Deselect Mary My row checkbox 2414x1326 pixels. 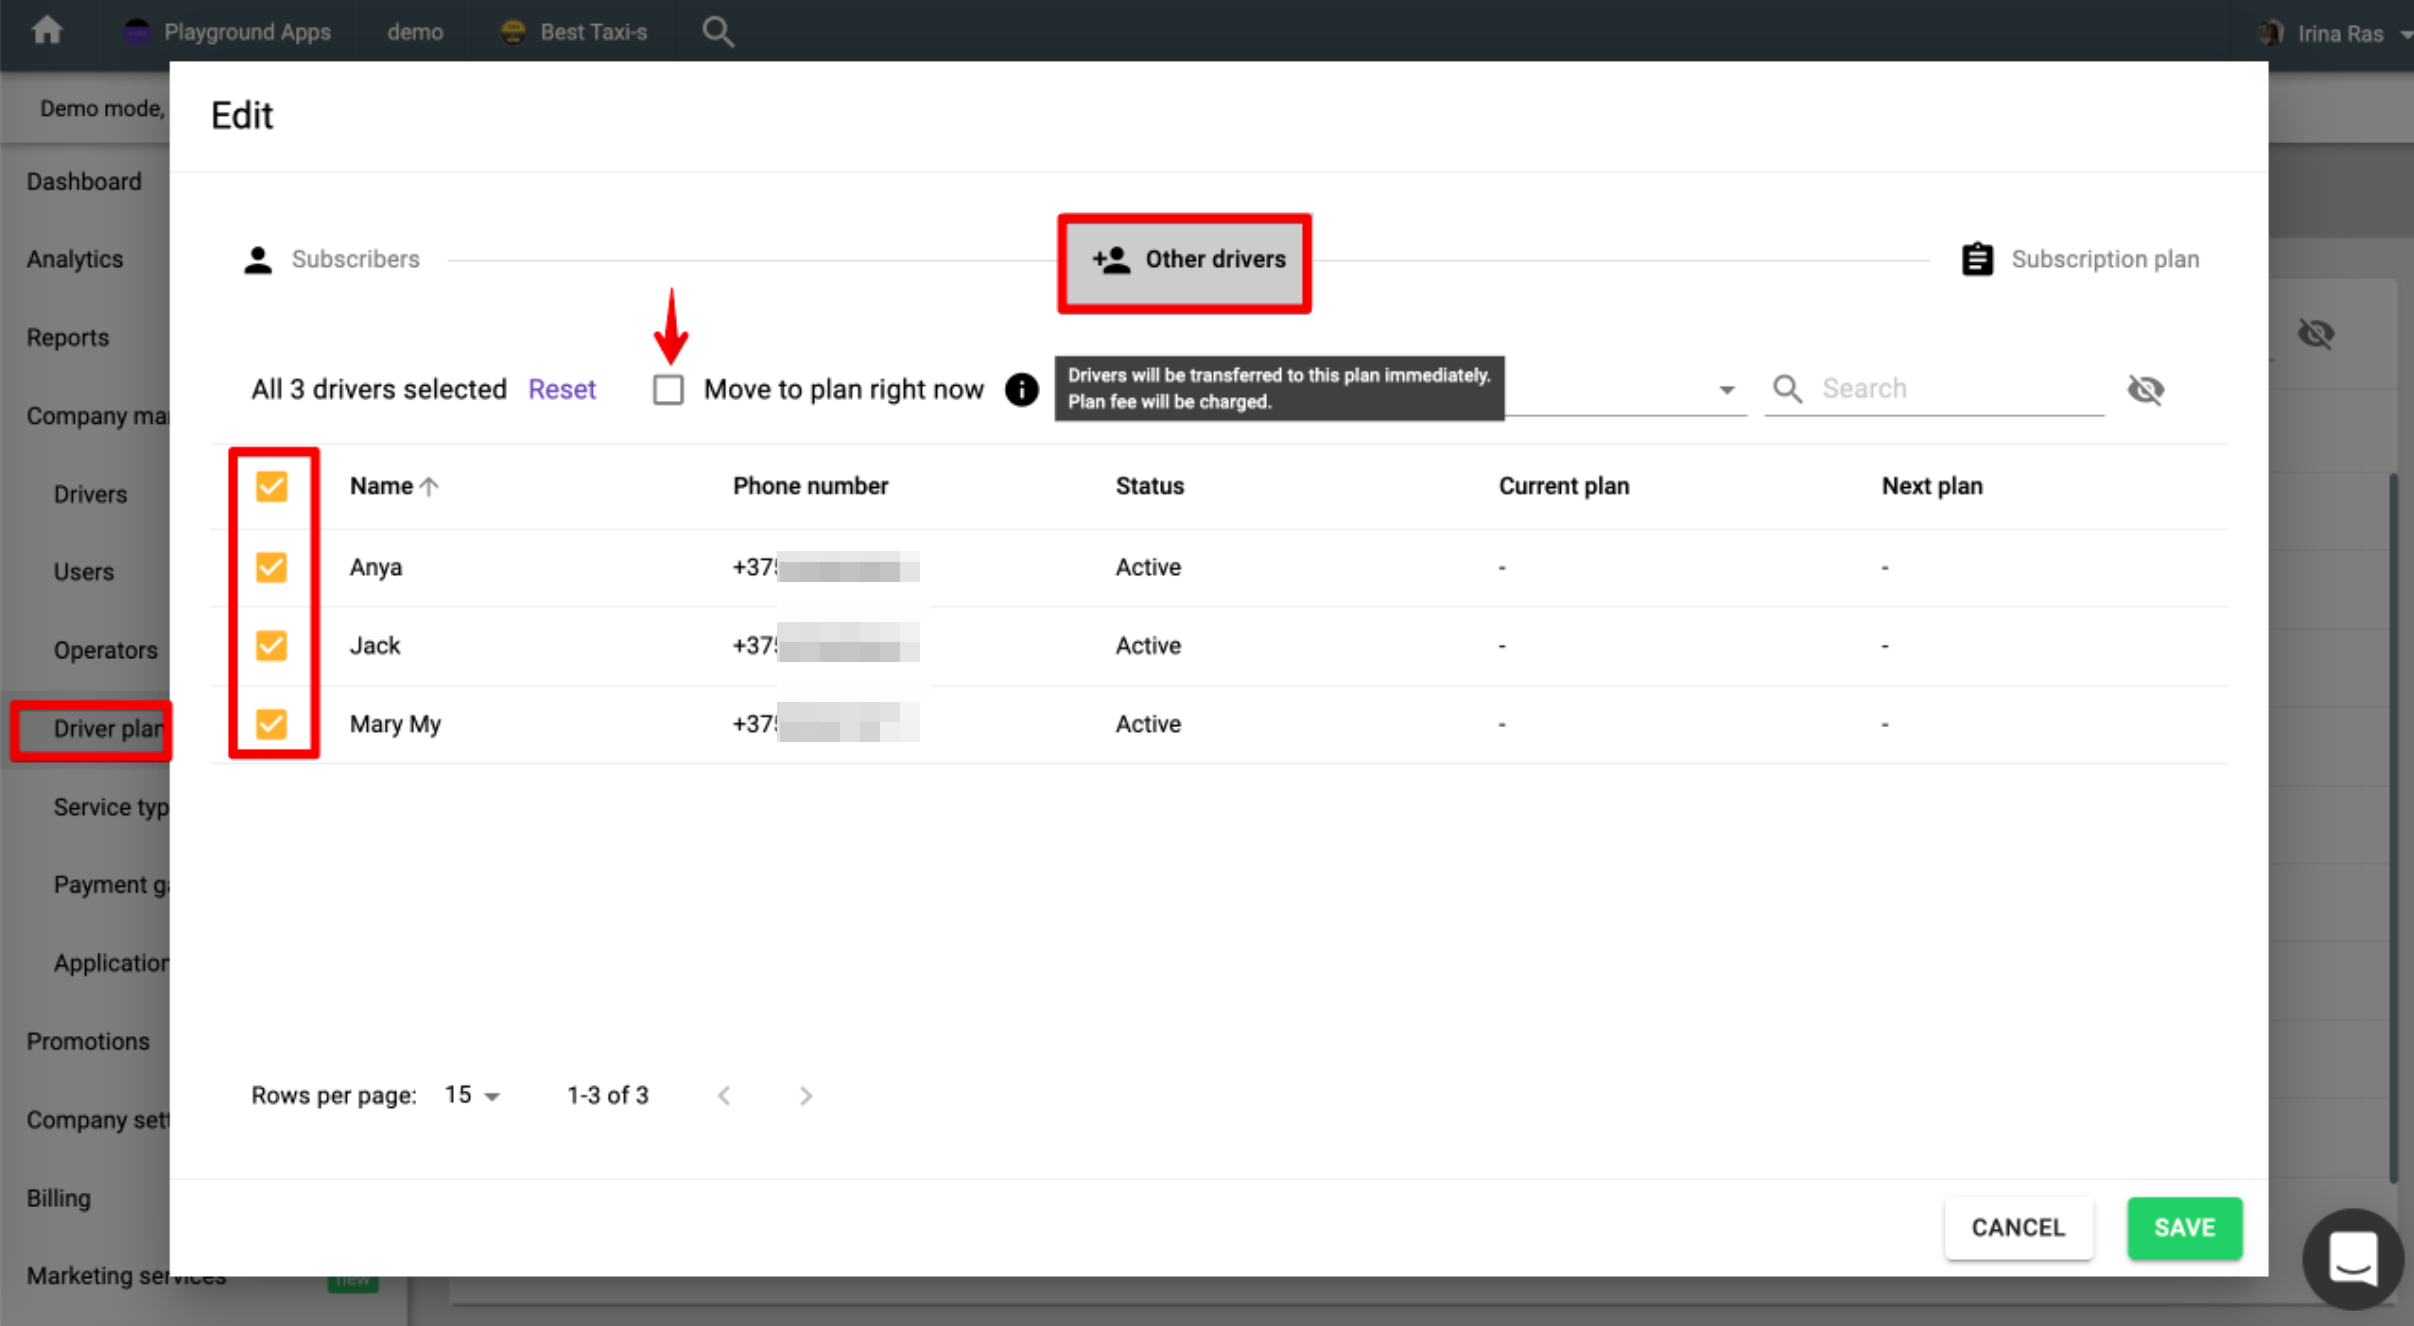tap(271, 723)
